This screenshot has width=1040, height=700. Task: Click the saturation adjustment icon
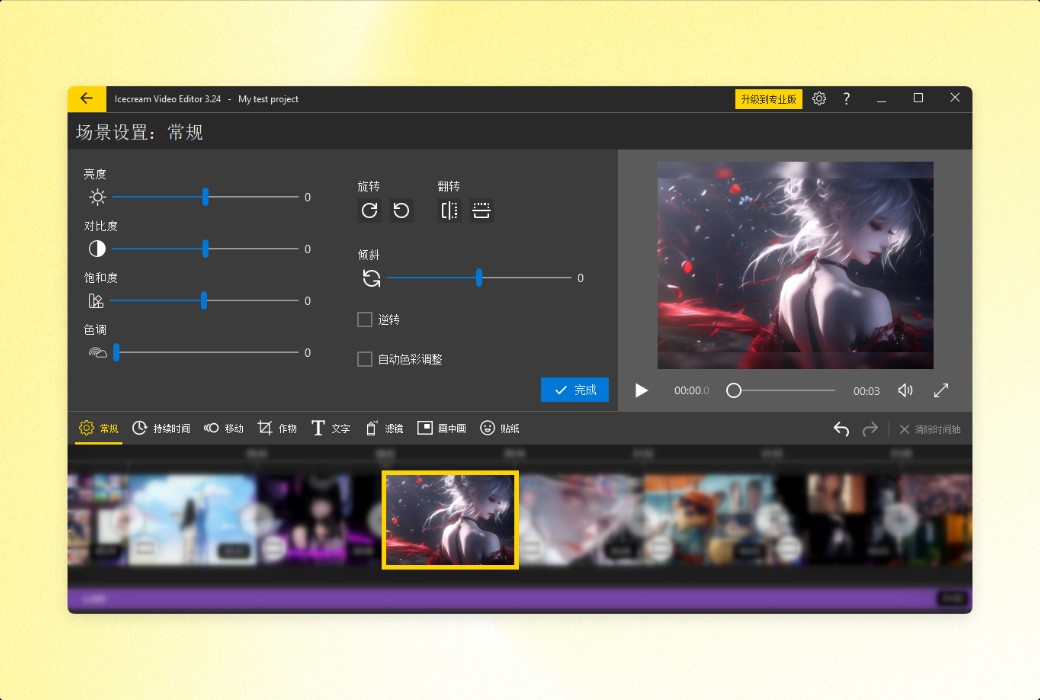[x=96, y=301]
